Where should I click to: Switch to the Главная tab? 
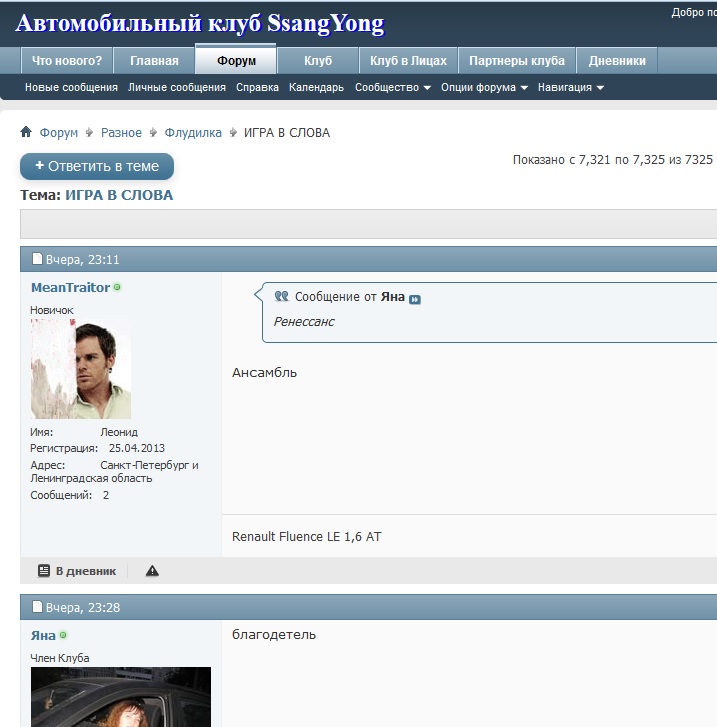154,61
